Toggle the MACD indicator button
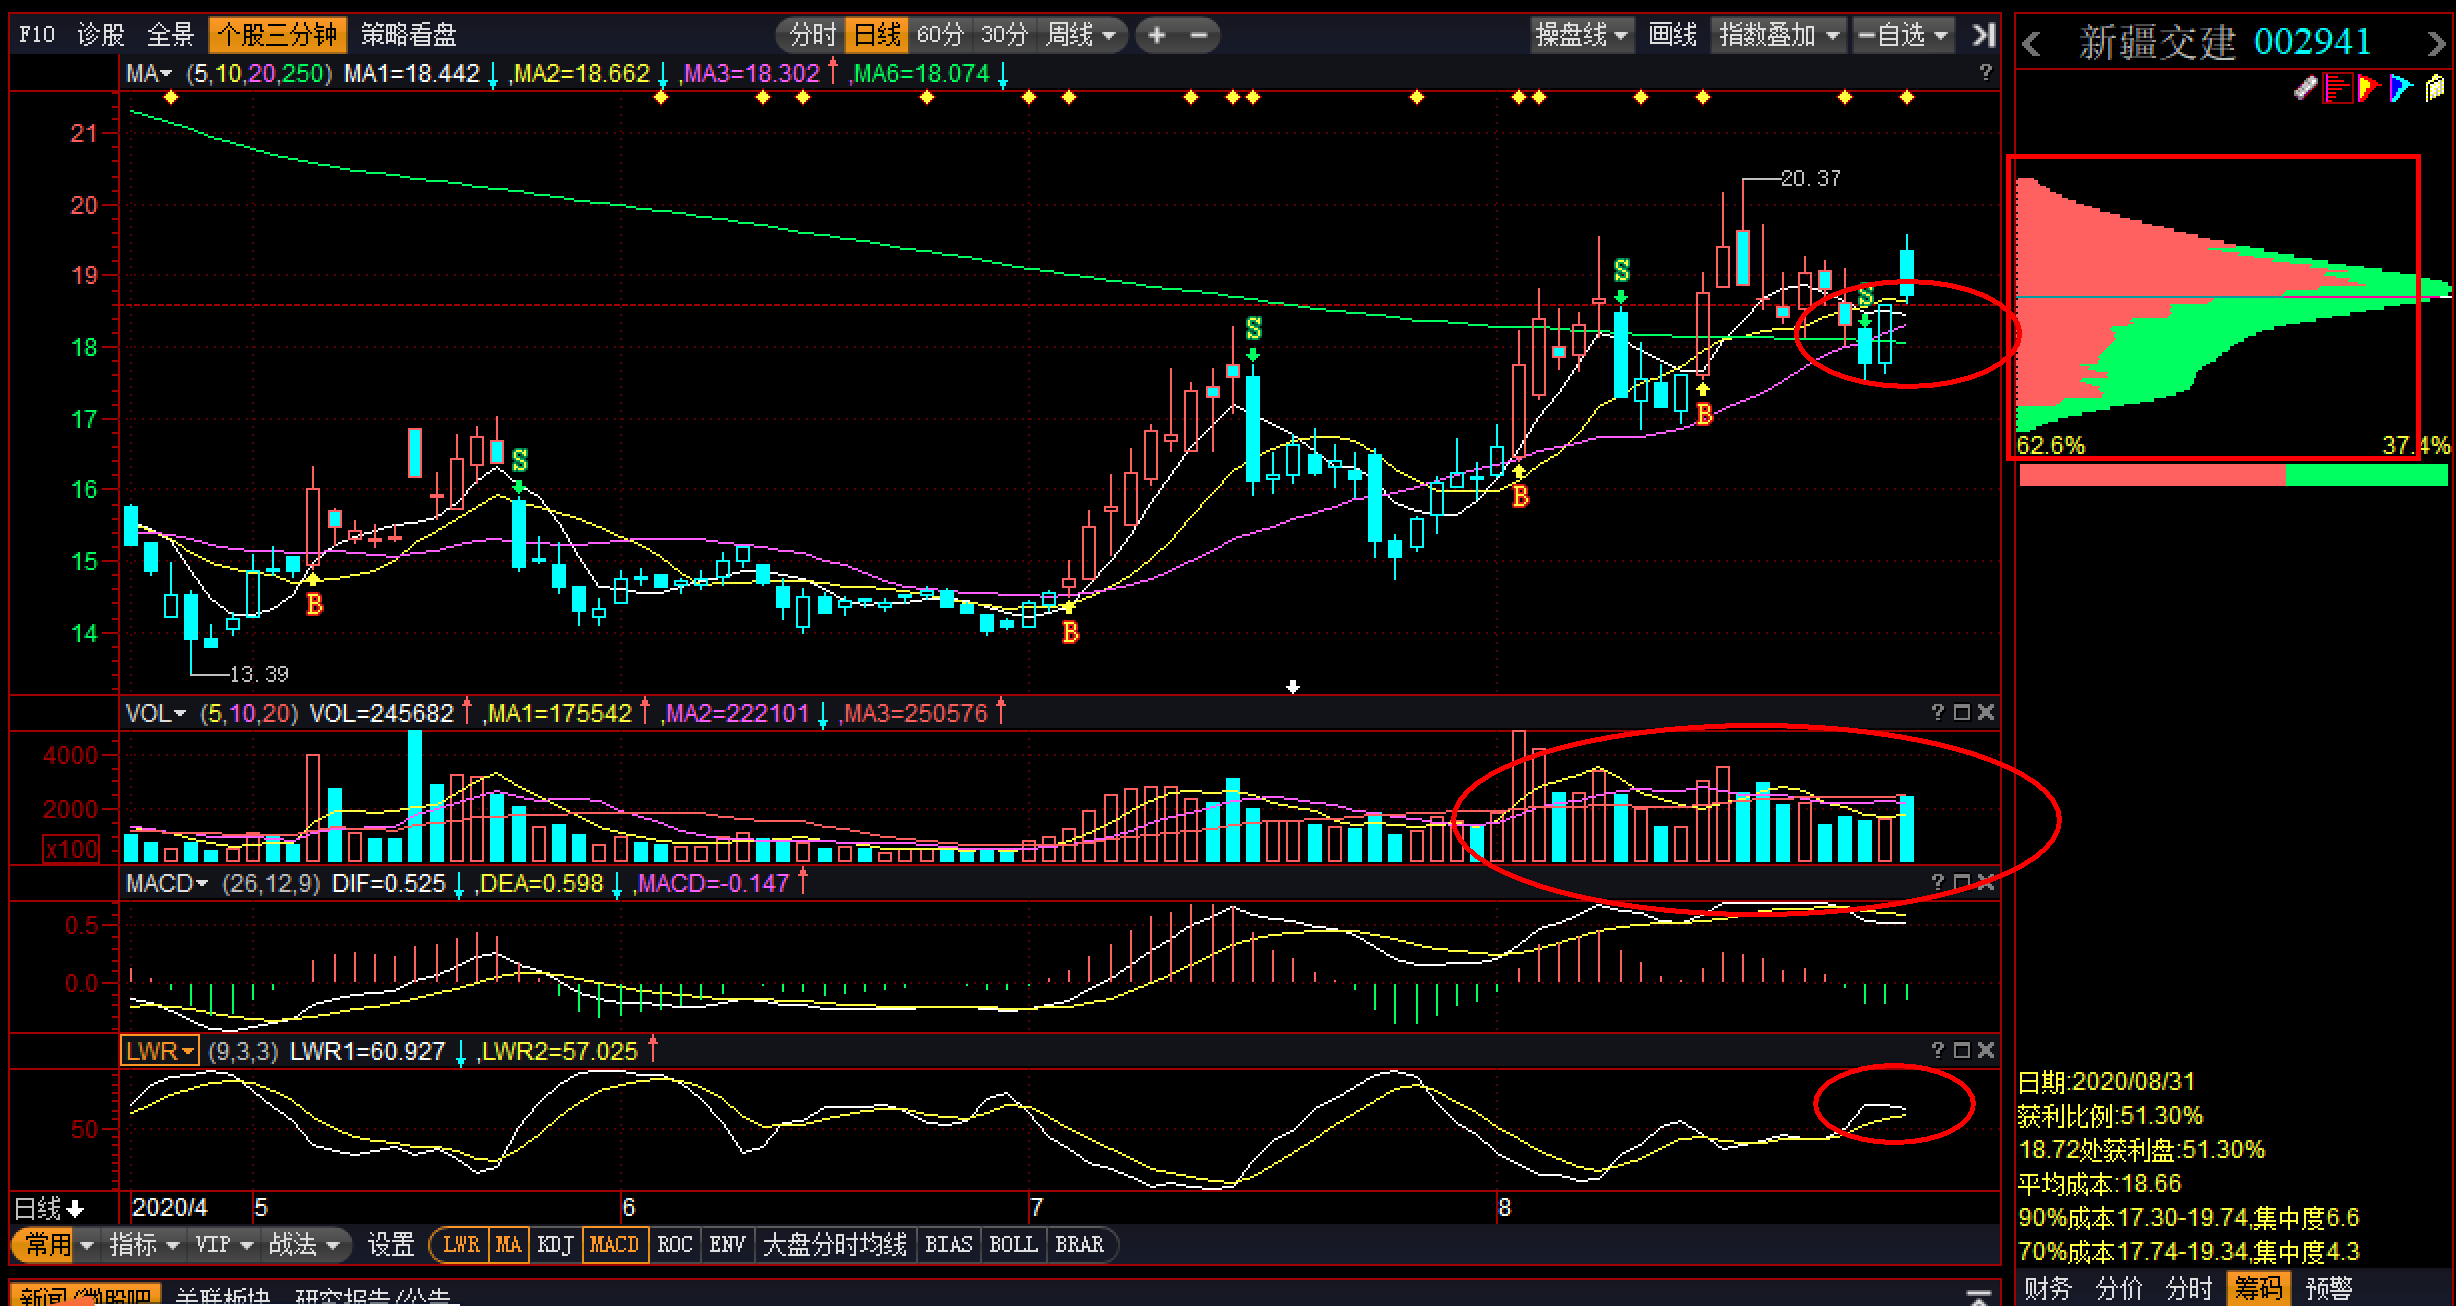The height and width of the screenshot is (1306, 2456). point(614,1245)
